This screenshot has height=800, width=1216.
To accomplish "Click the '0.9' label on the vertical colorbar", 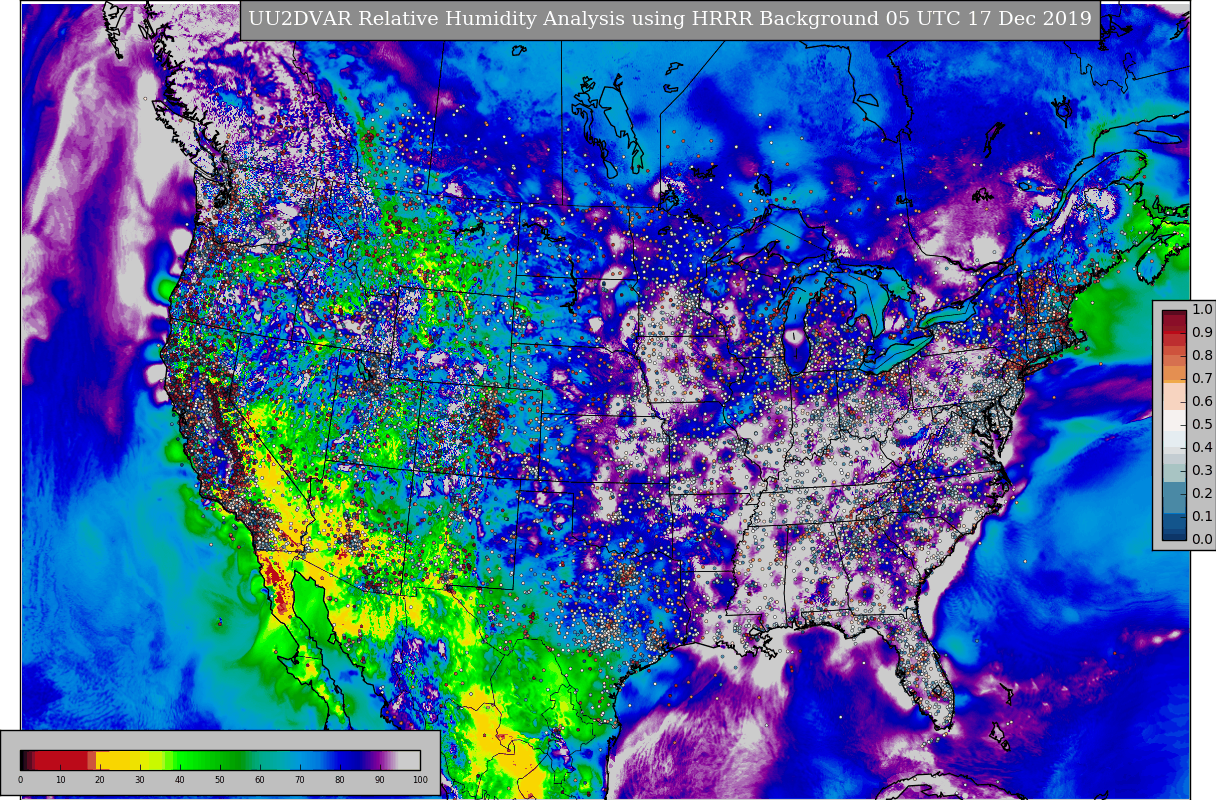I will [x=1202, y=332].
